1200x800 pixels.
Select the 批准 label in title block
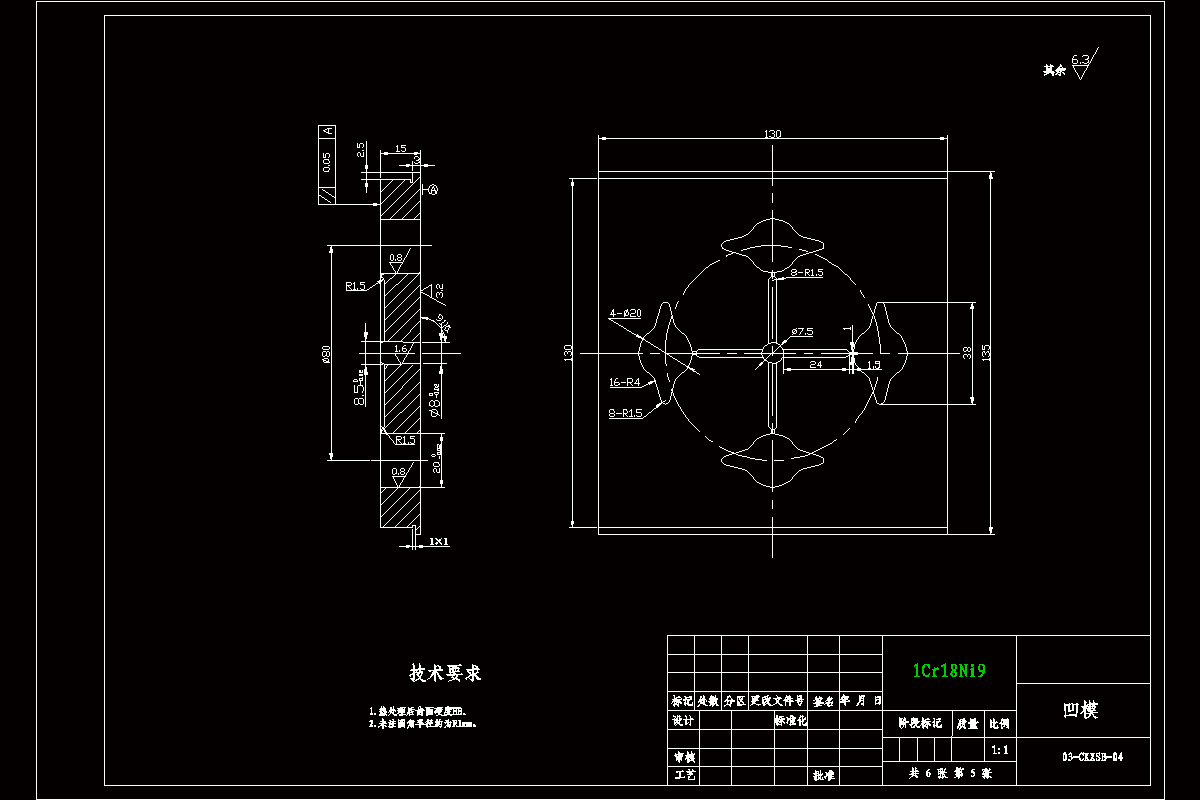click(x=824, y=775)
